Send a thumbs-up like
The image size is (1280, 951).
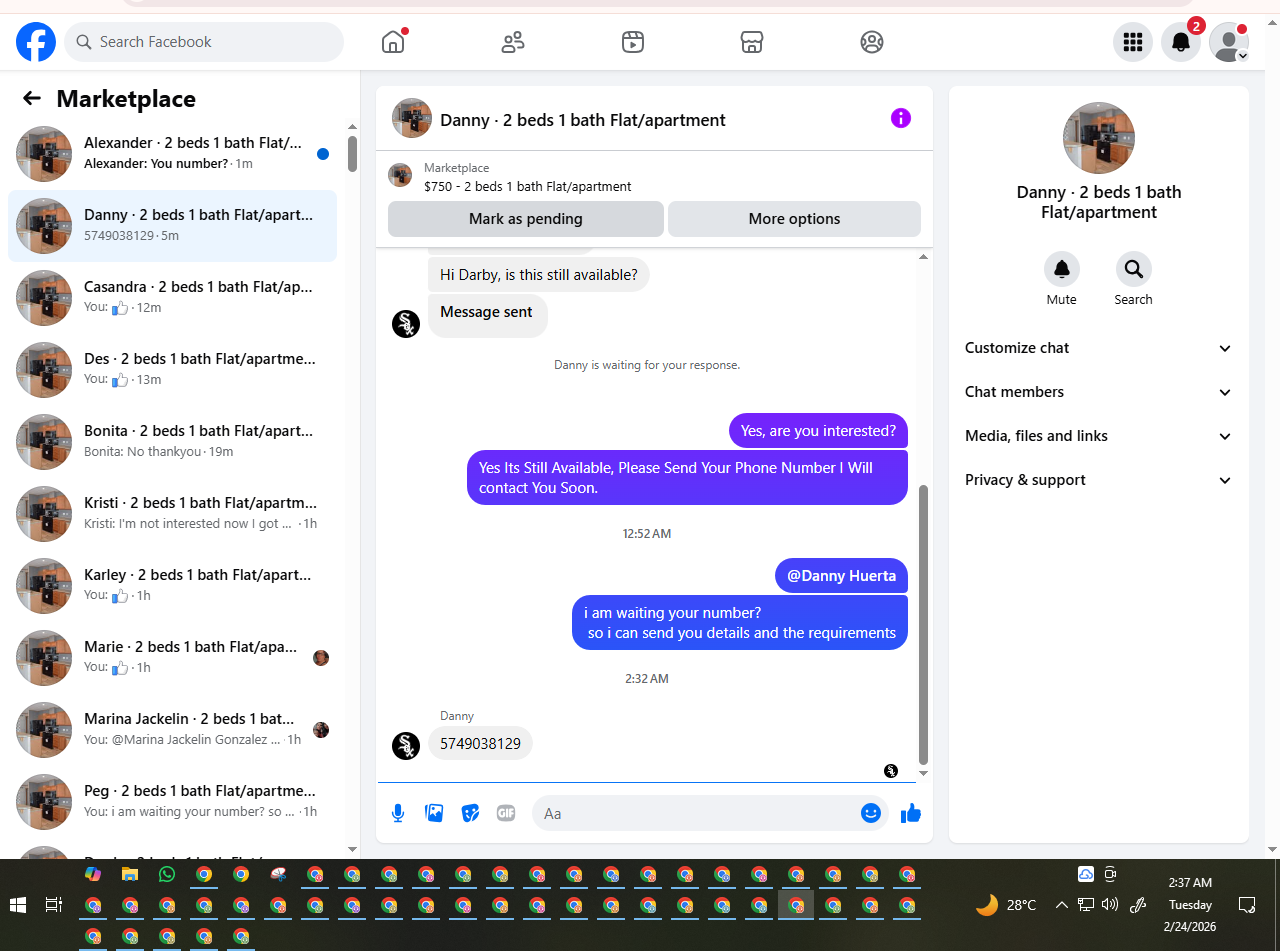pyautogui.click(x=910, y=813)
